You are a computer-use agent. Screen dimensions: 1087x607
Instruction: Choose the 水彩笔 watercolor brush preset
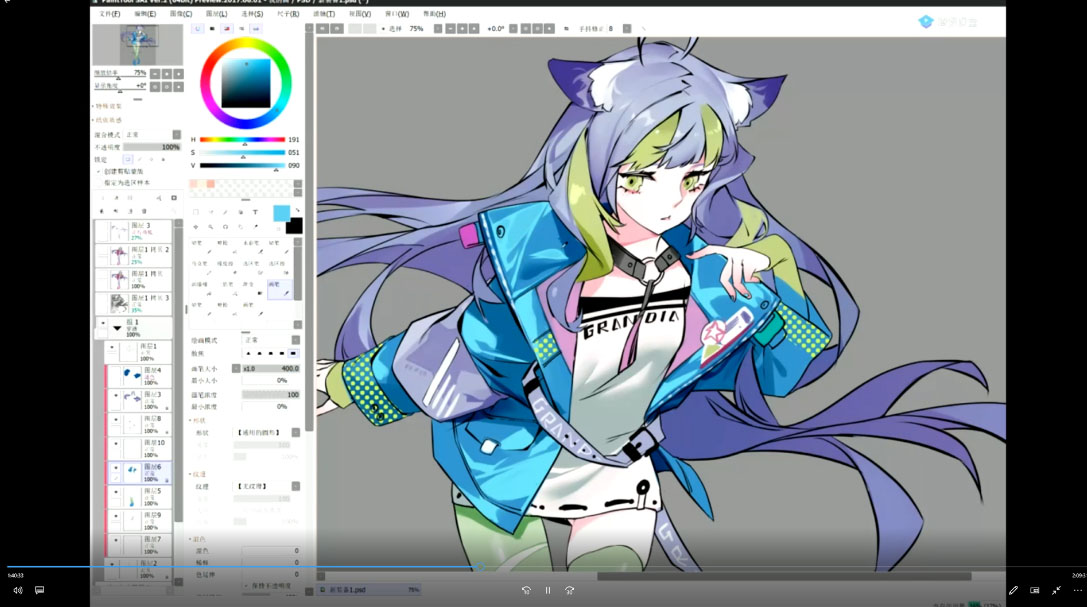point(252,247)
